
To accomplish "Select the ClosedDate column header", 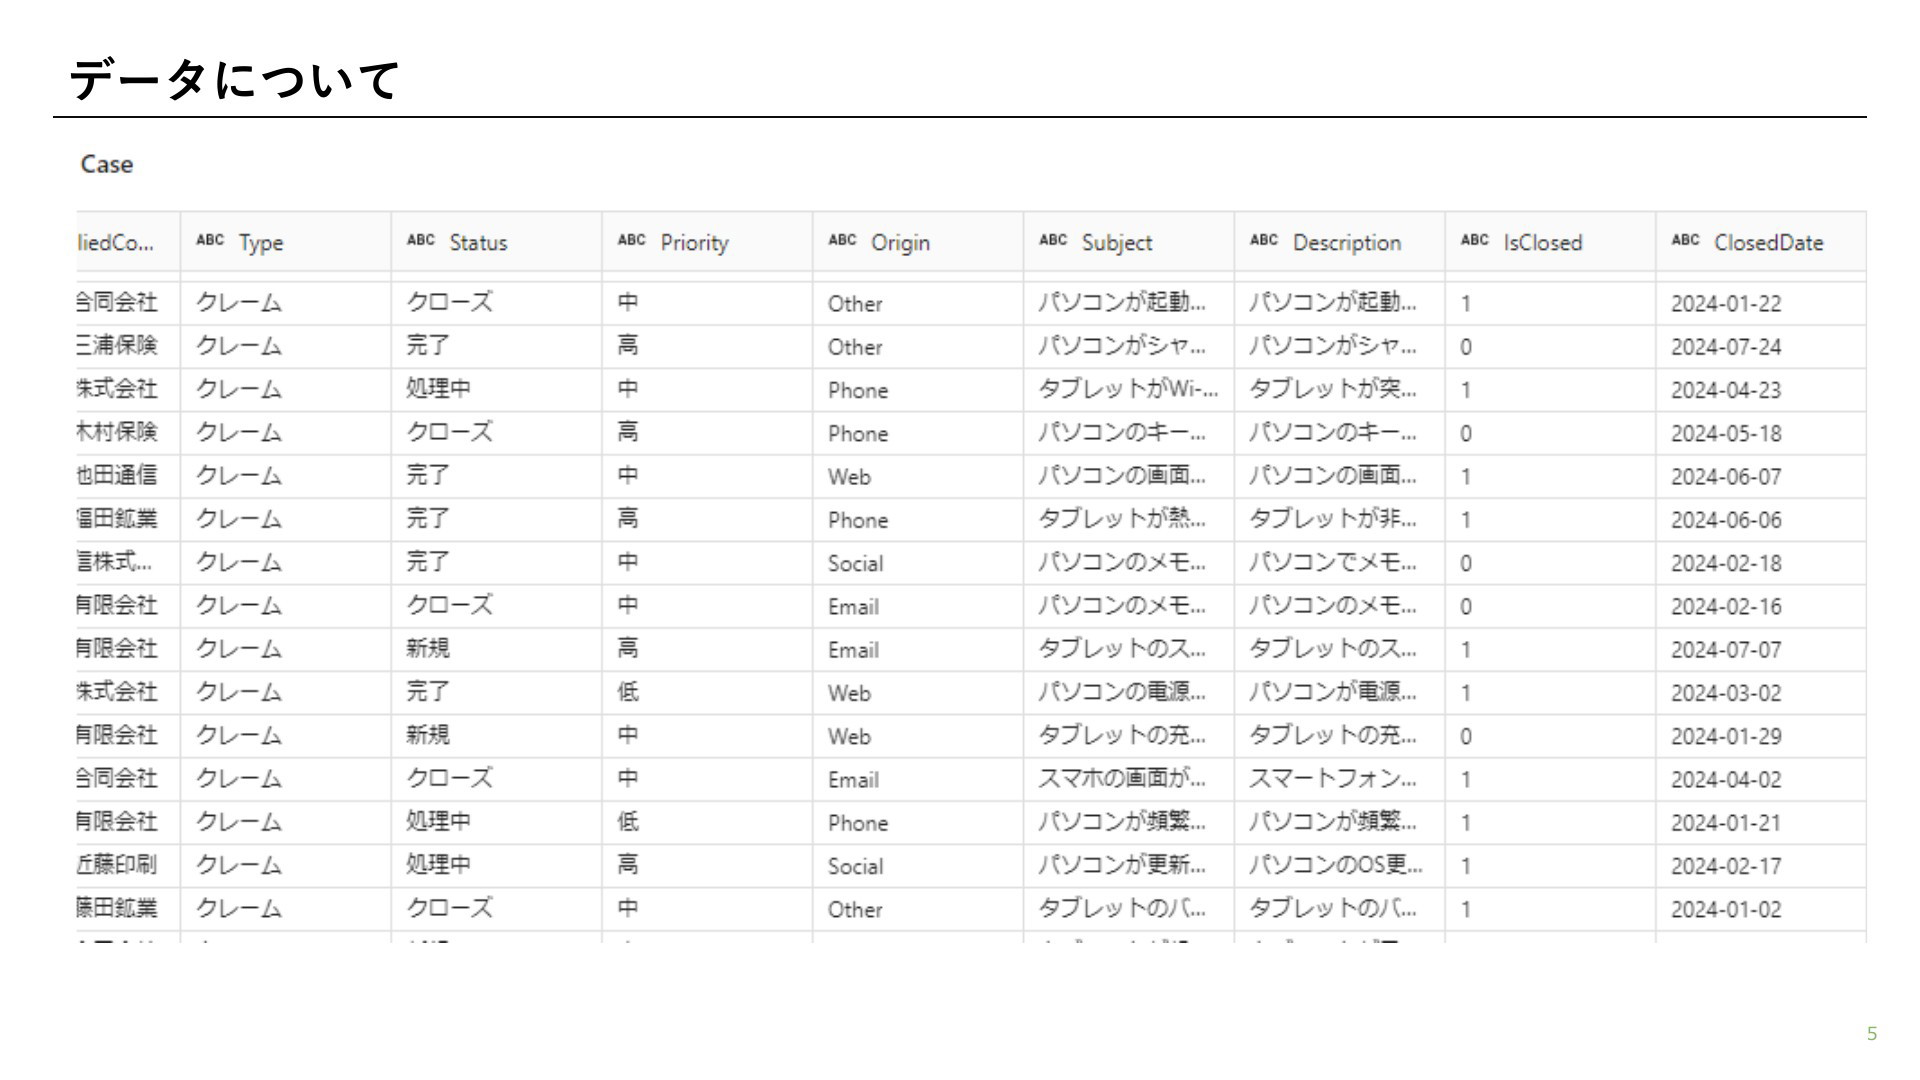I will coord(1768,243).
